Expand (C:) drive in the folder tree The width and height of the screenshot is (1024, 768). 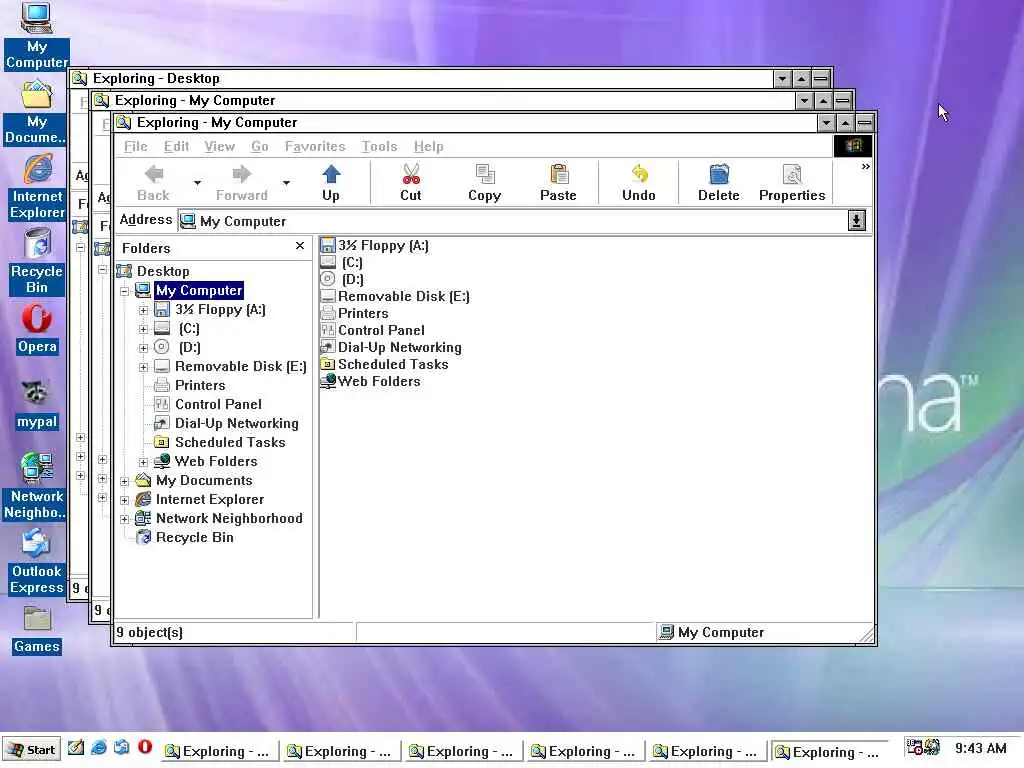(x=143, y=329)
